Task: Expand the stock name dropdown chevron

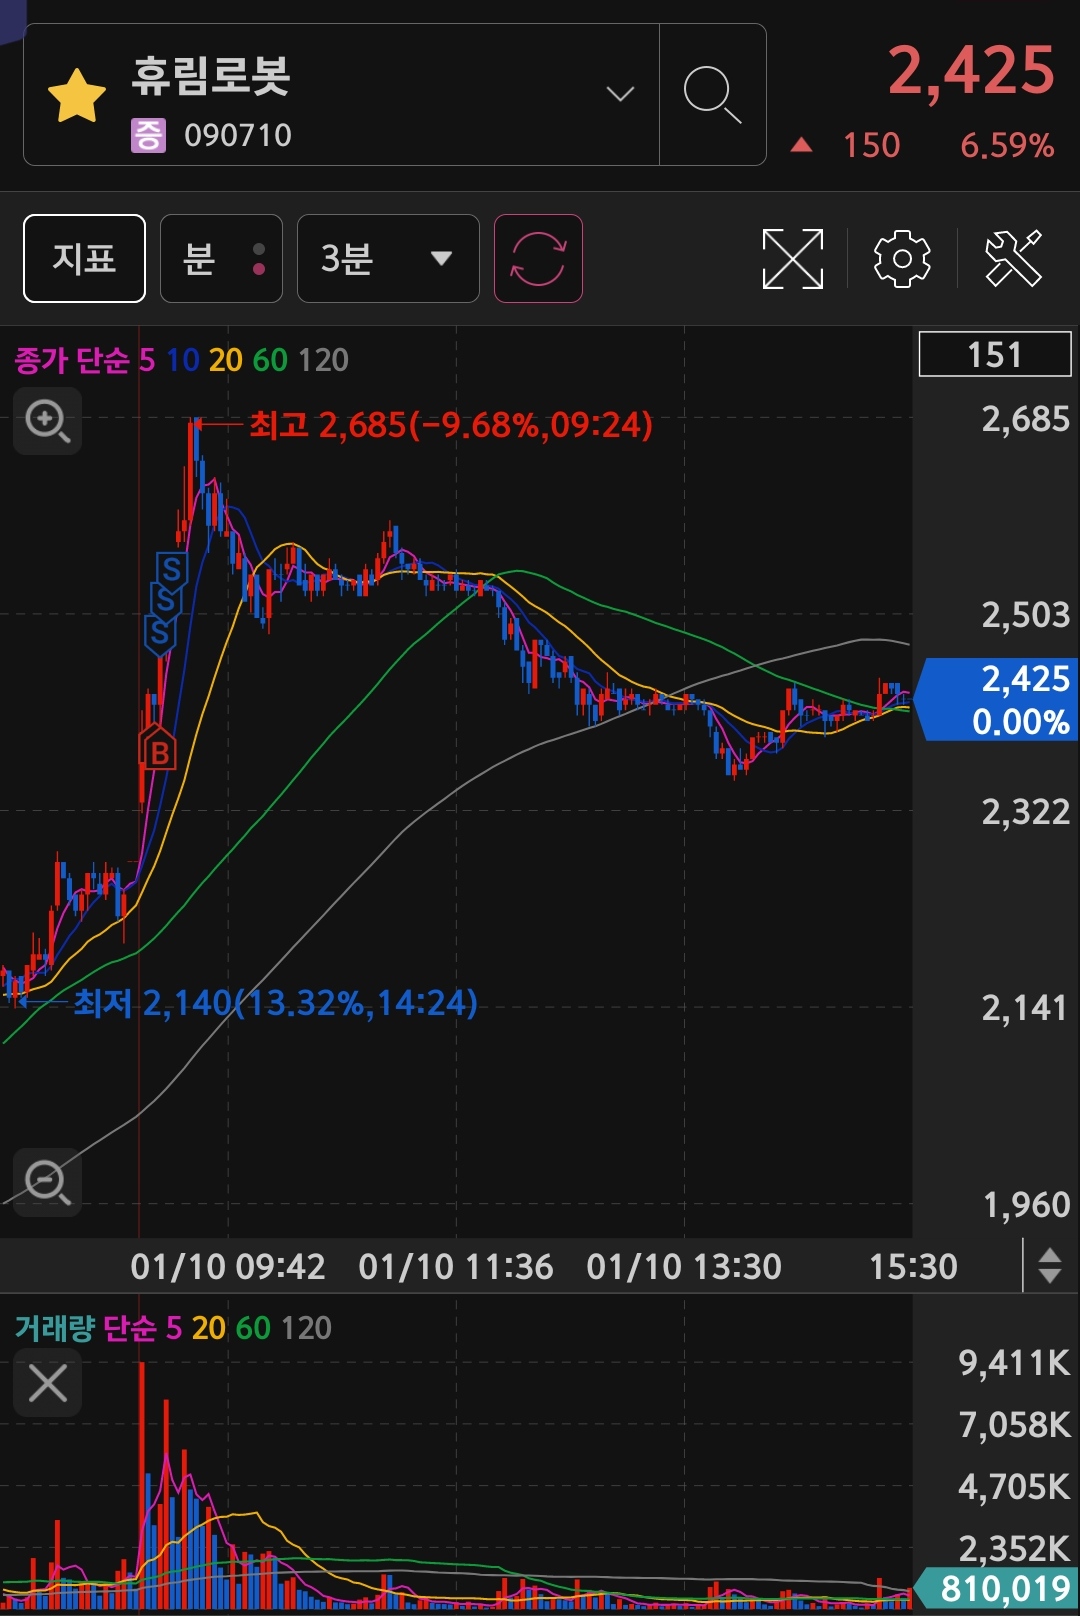Action: [620, 94]
